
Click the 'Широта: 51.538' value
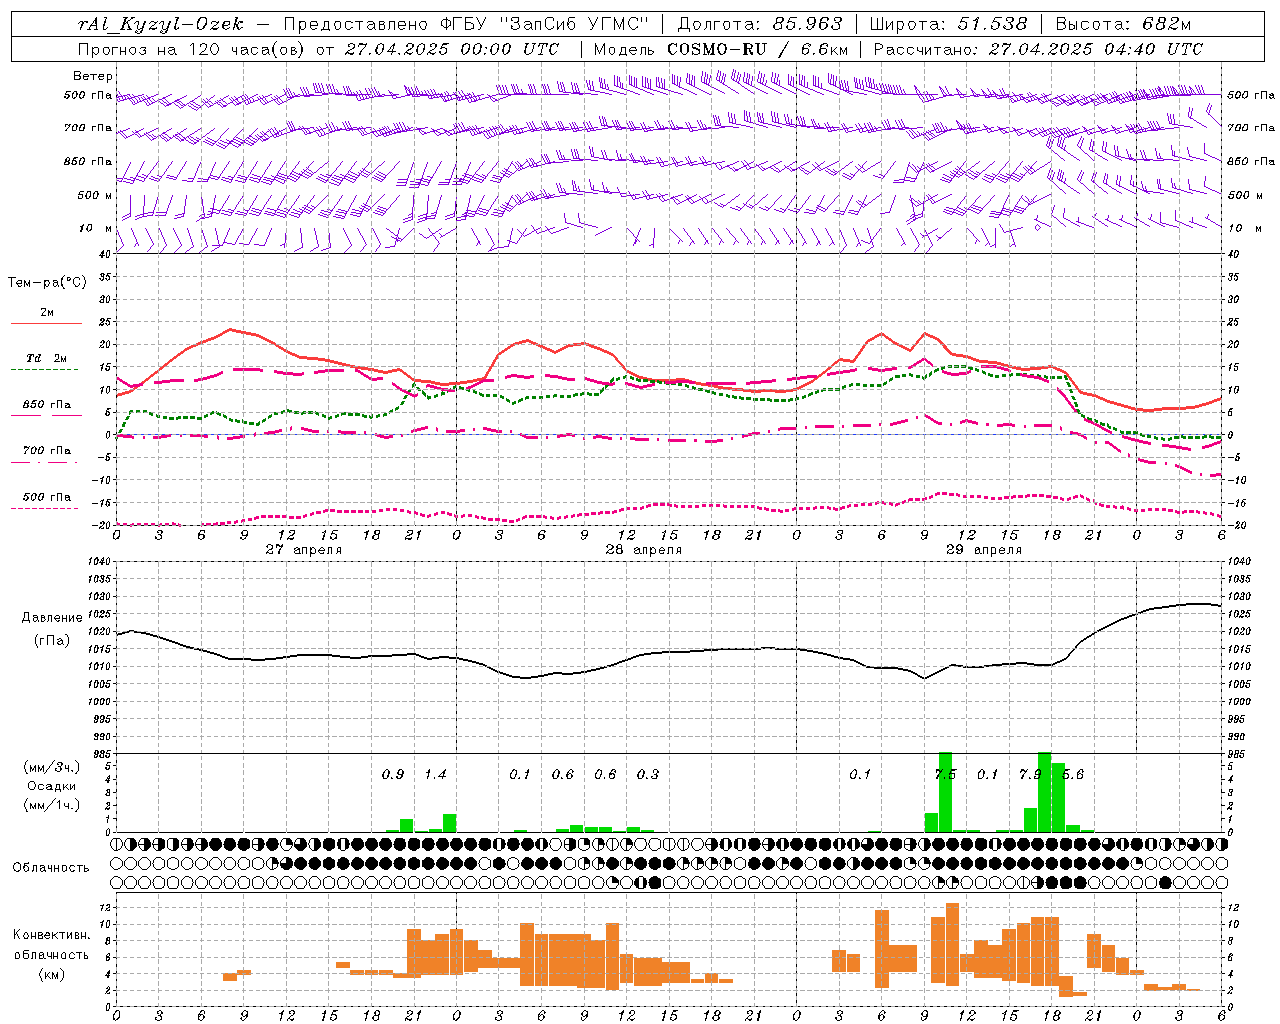(948, 25)
